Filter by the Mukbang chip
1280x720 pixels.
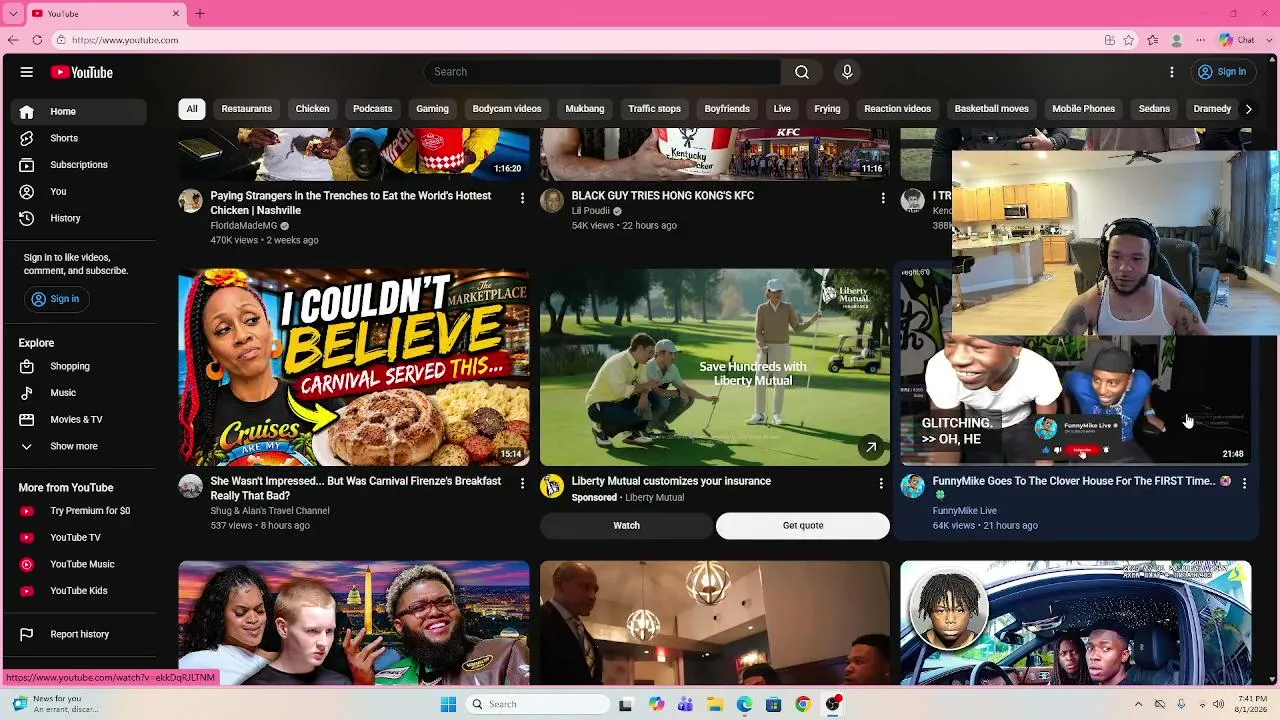coord(585,109)
